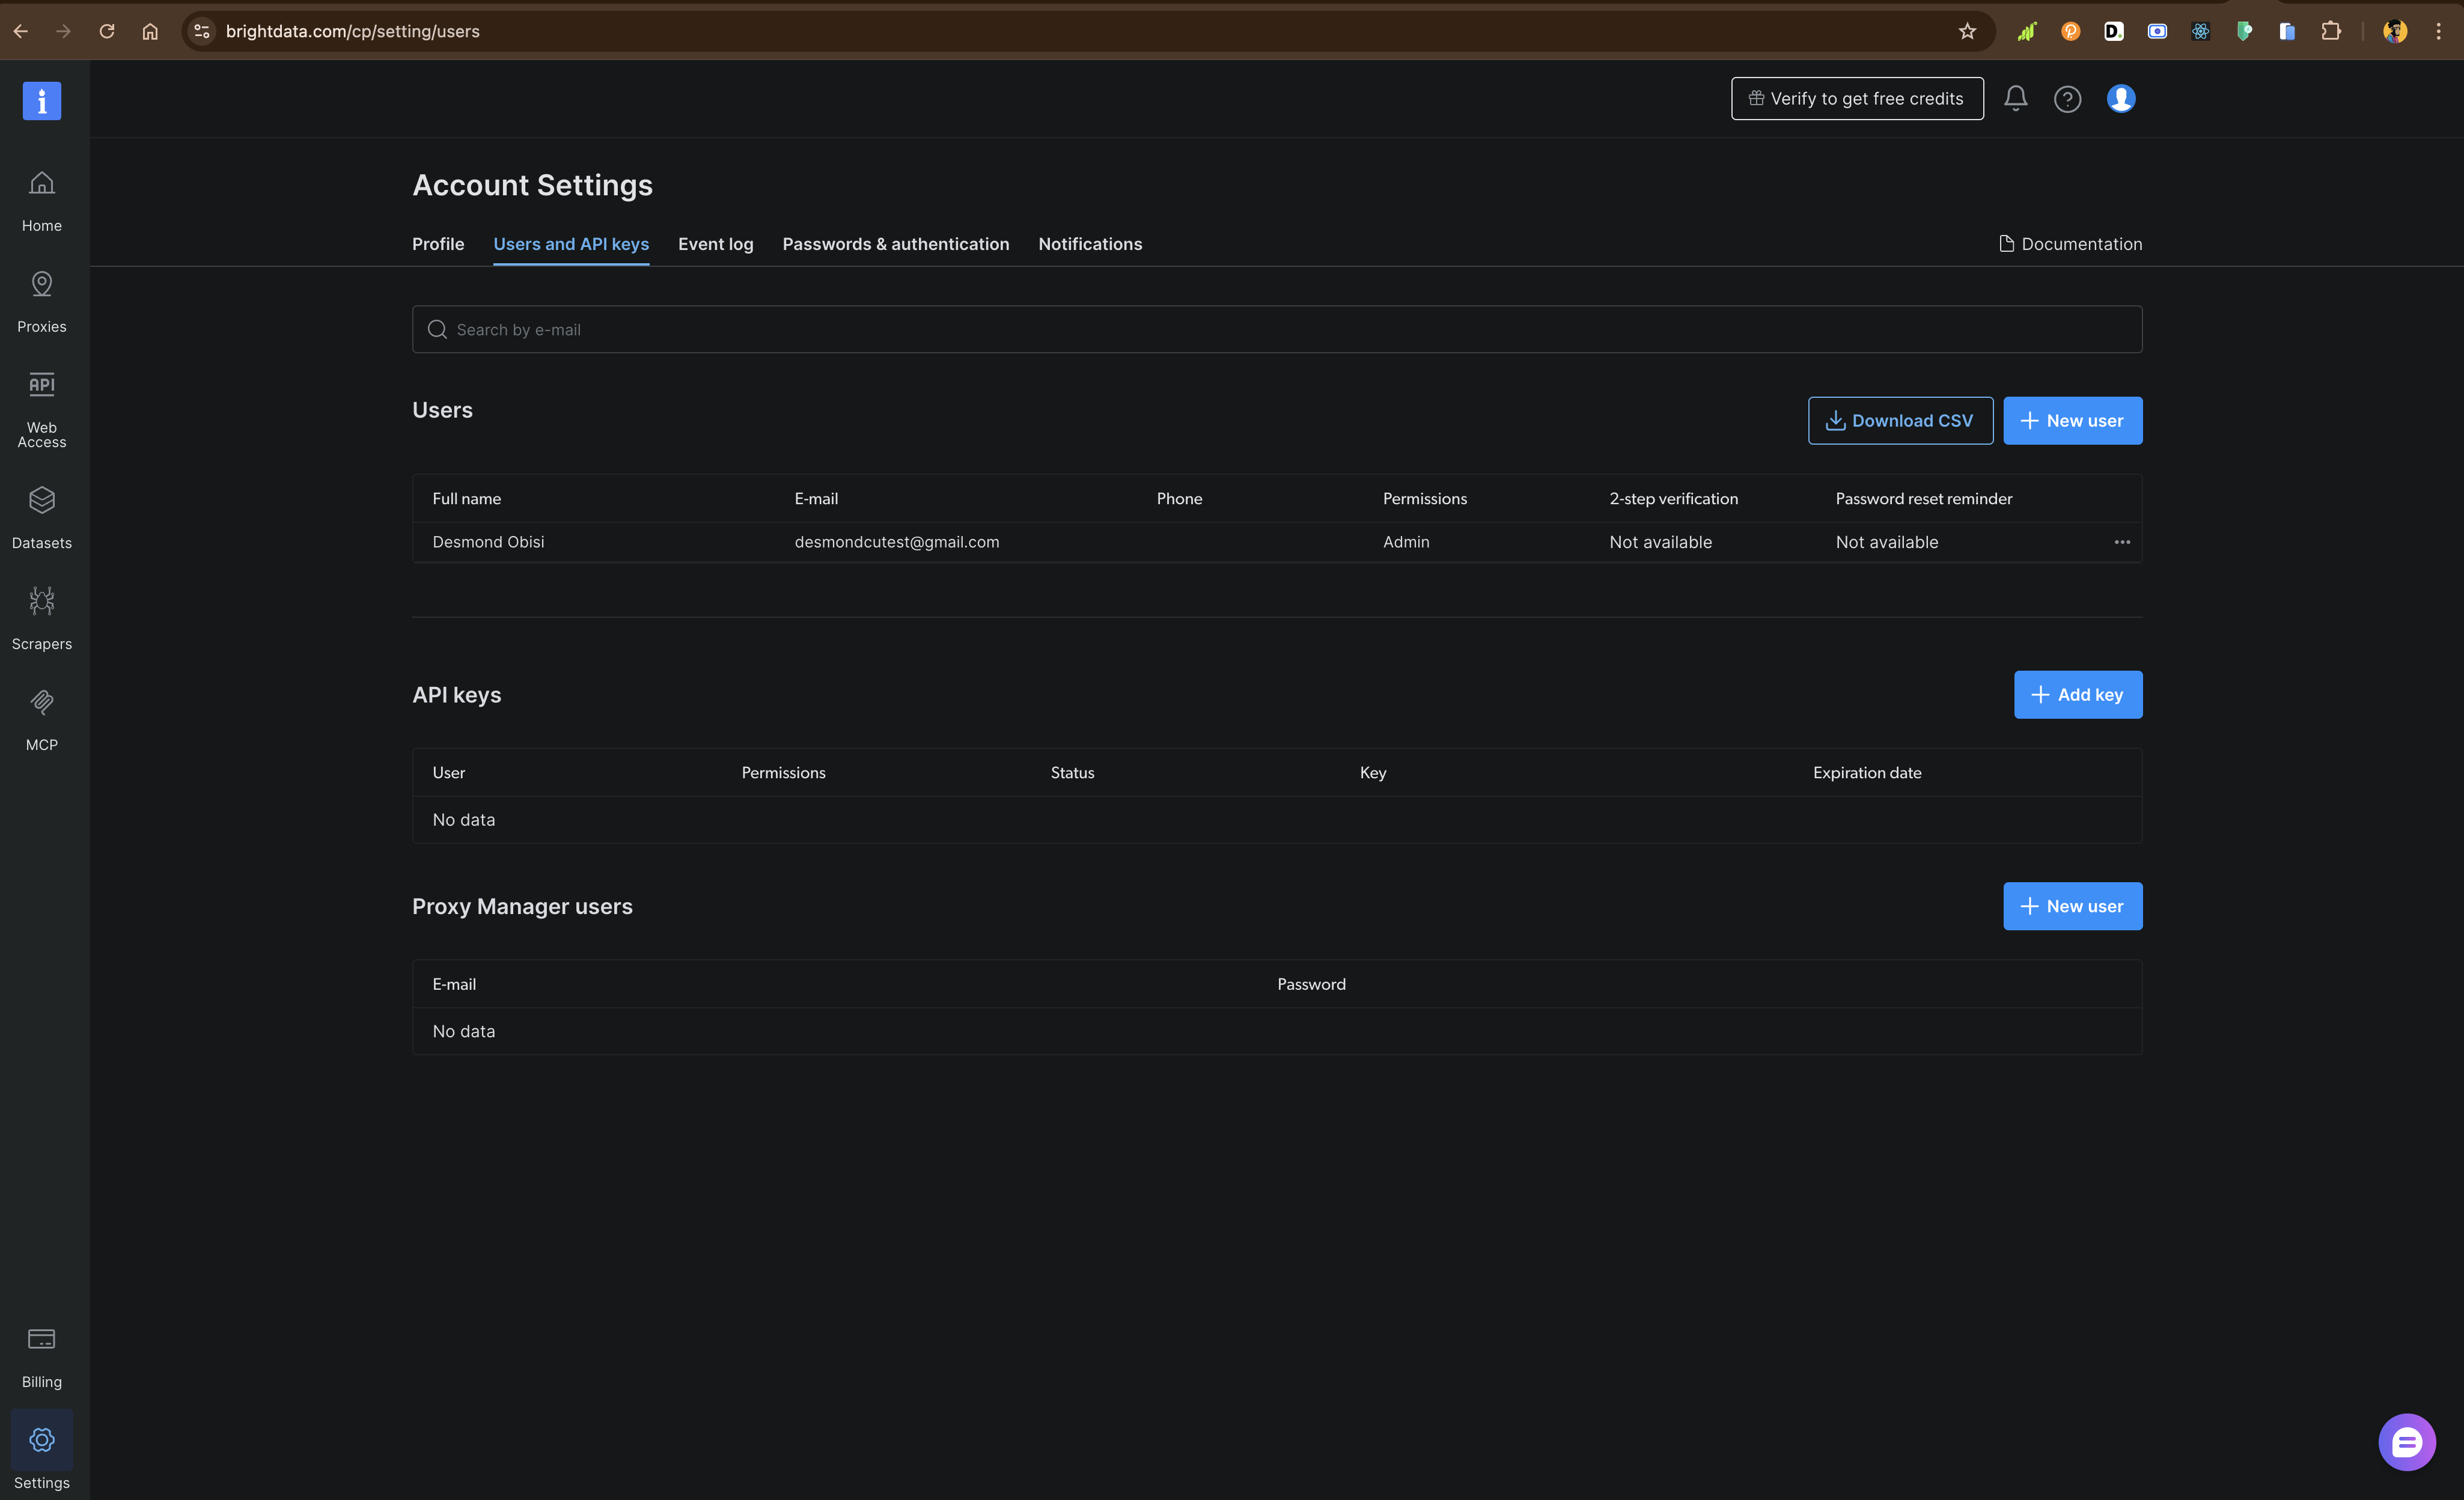The height and width of the screenshot is (1500, 2464).
Task: Open the Passwords & authentication tab
Action: tap(896, 244)
